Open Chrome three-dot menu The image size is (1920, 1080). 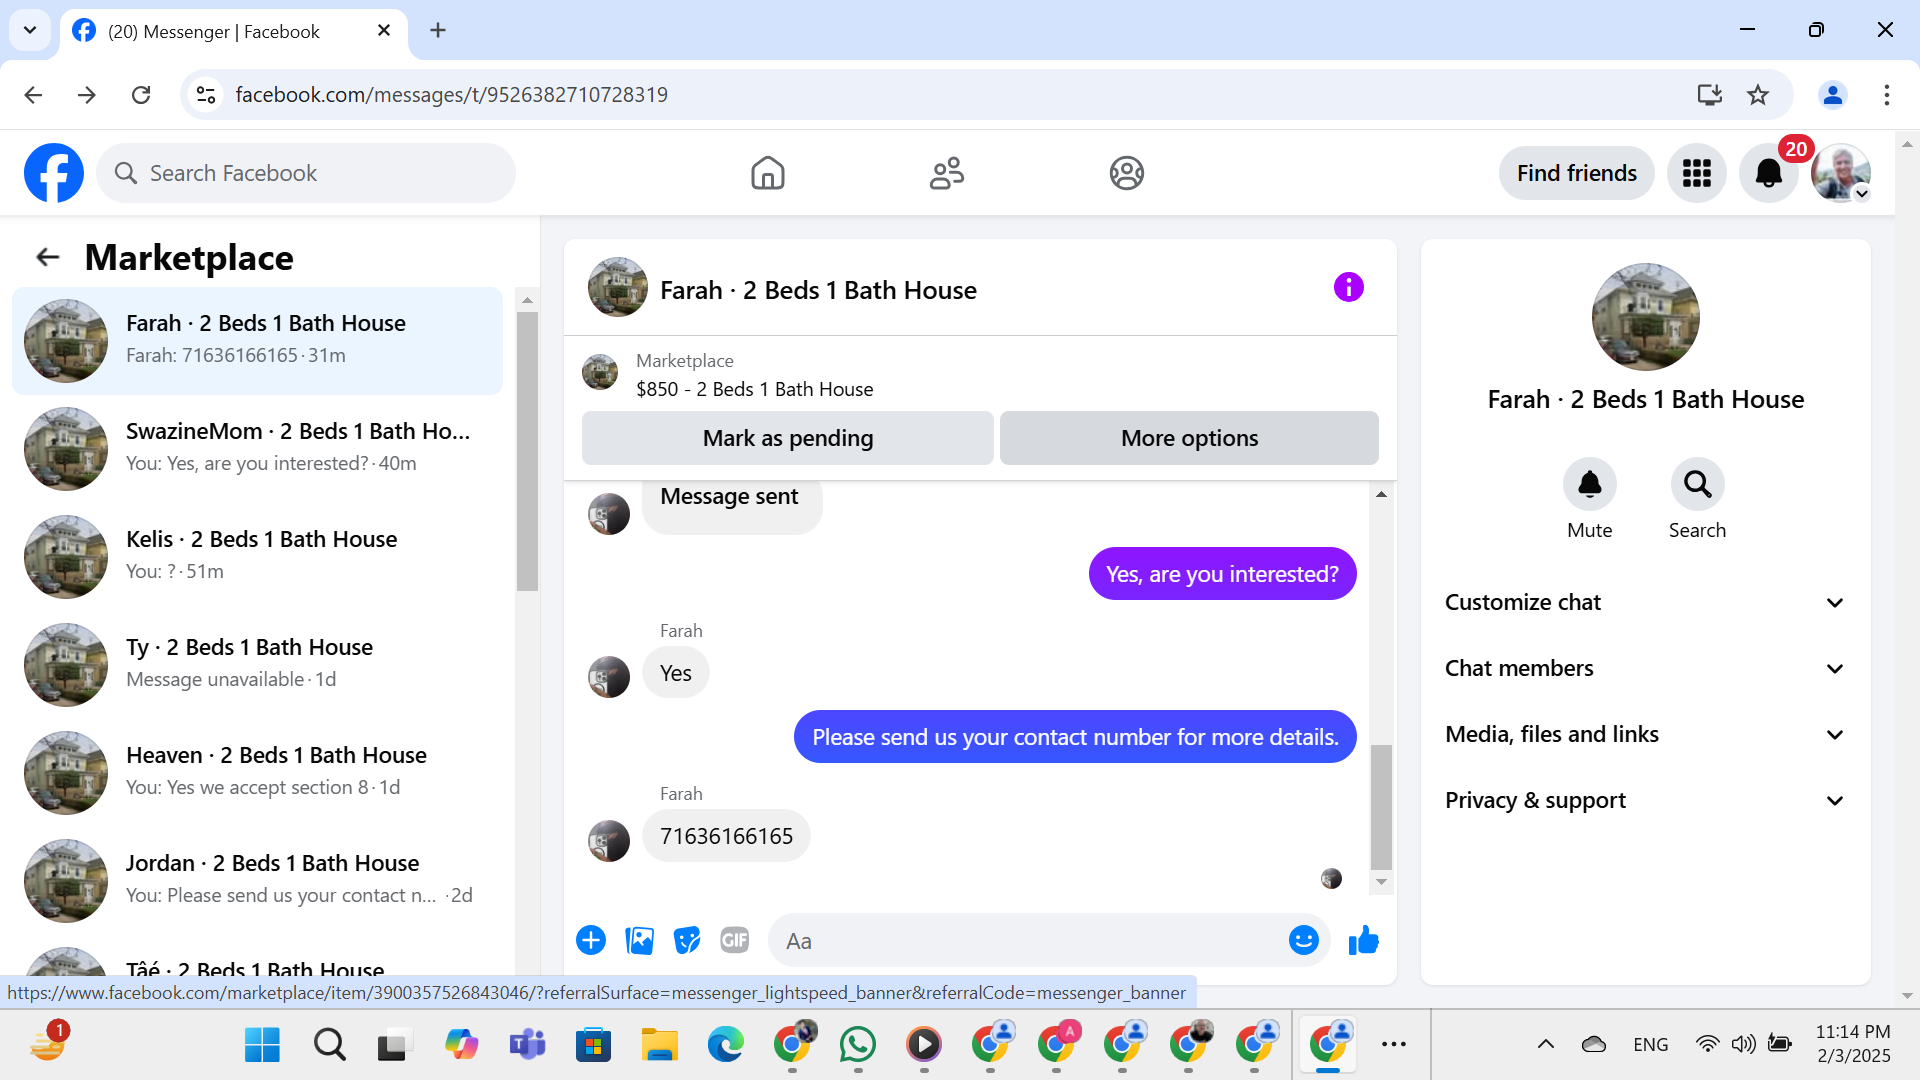point(1886,95)
